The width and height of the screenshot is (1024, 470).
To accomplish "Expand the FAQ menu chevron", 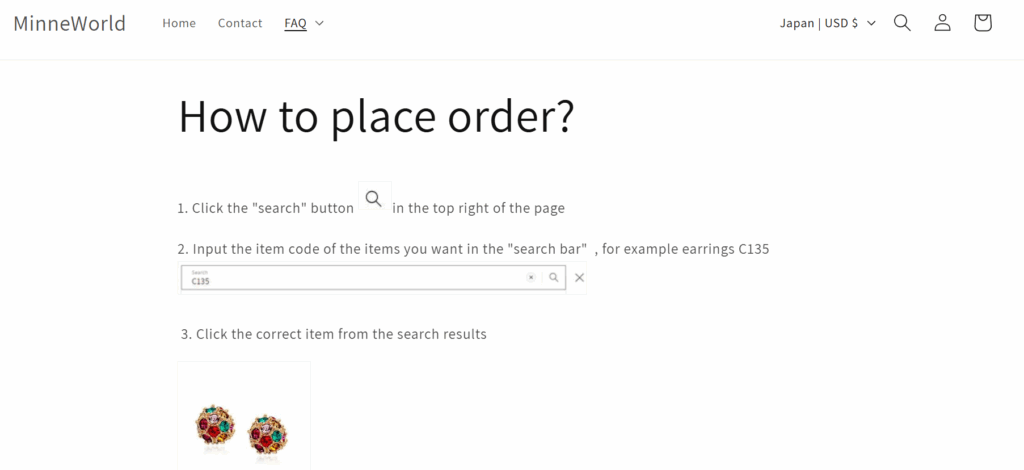I will point(319,23).
